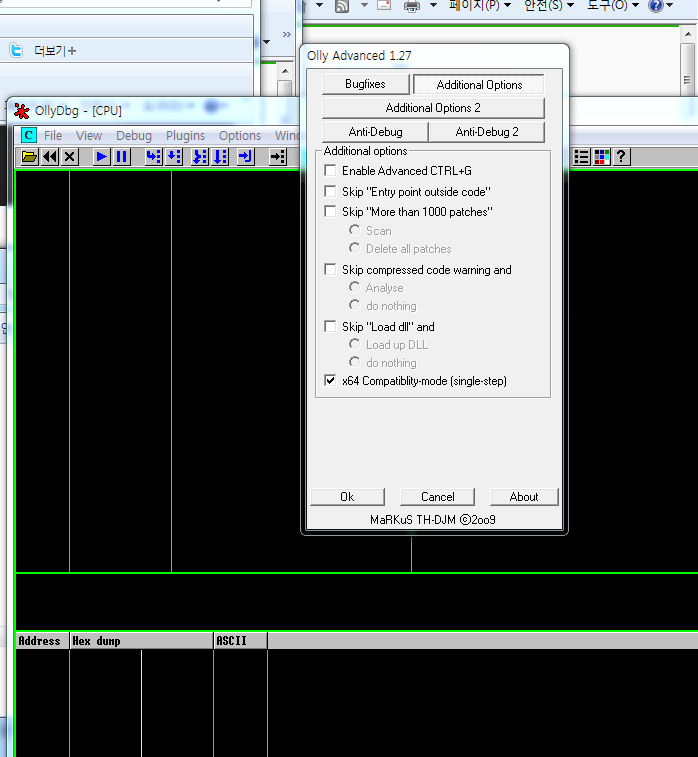Open the 안전(S) dropdown in browser
Image resolution: width=698 pixels, height=757 pixels.
point(549,5)
